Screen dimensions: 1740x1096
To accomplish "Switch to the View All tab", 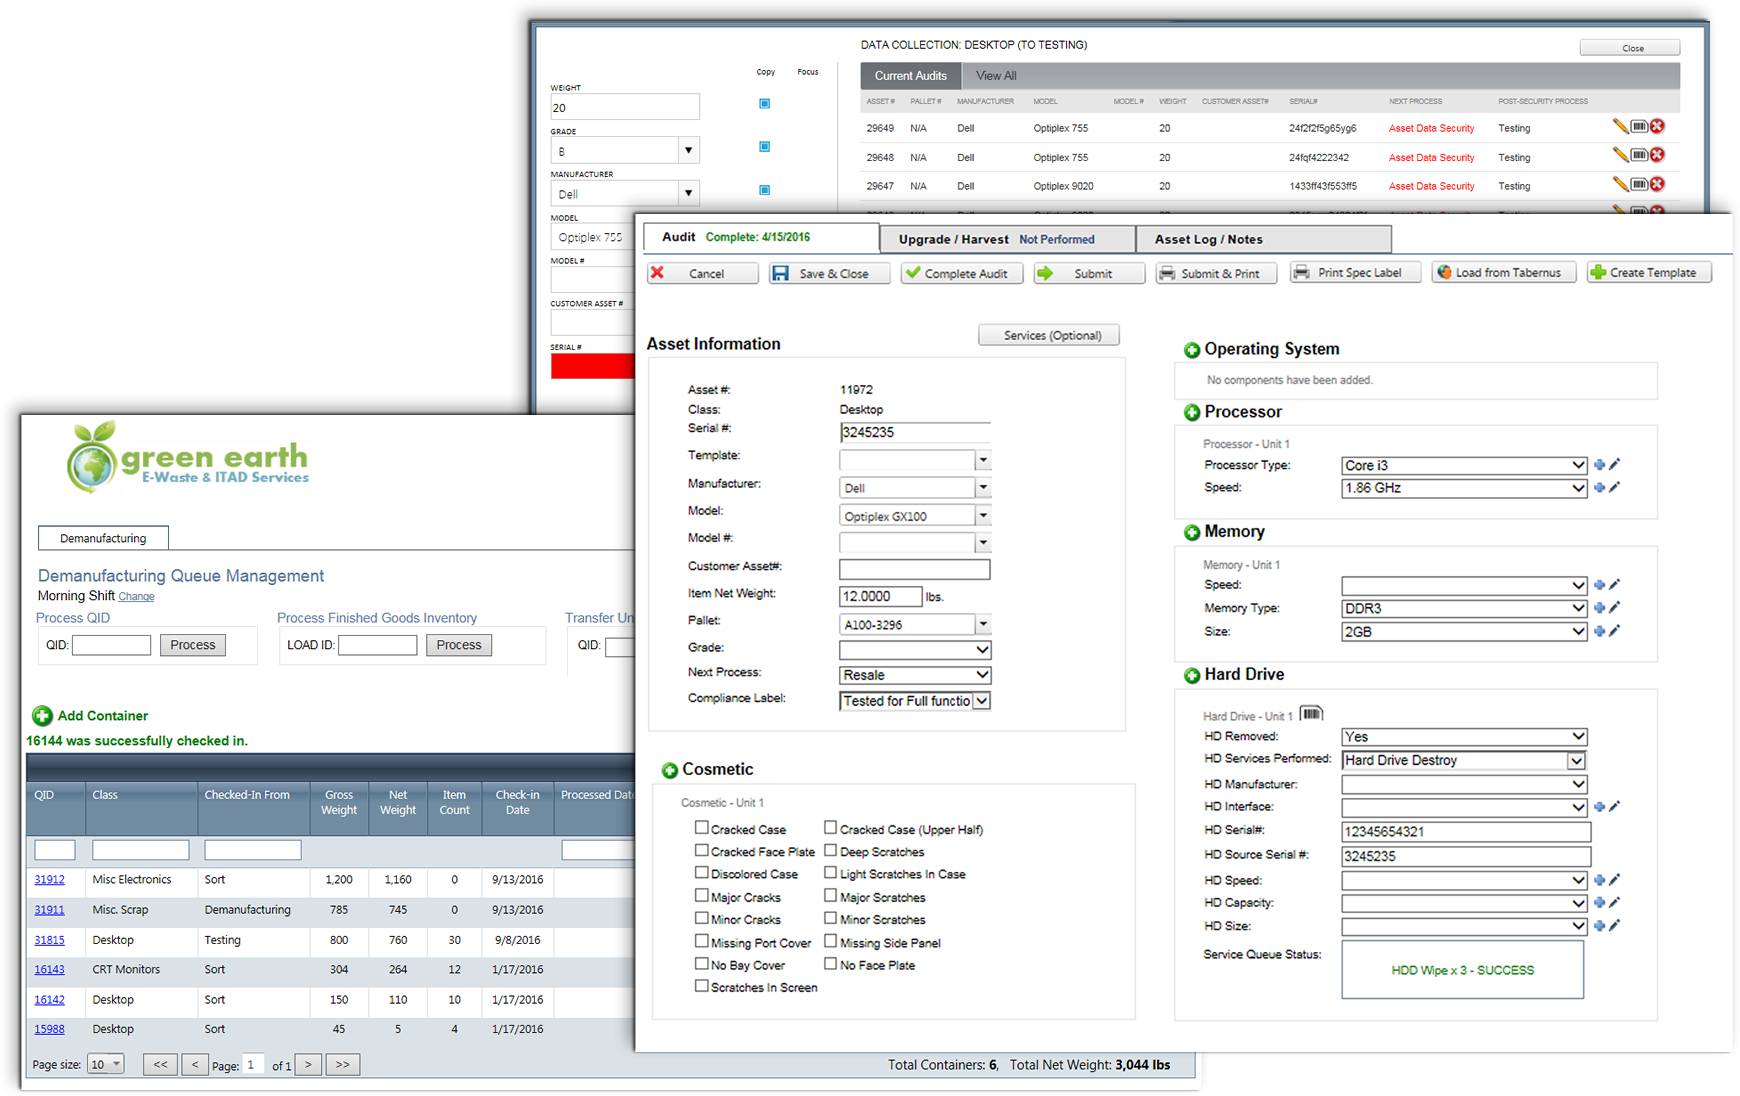I will pyautogui.click(x=996, y=76).
